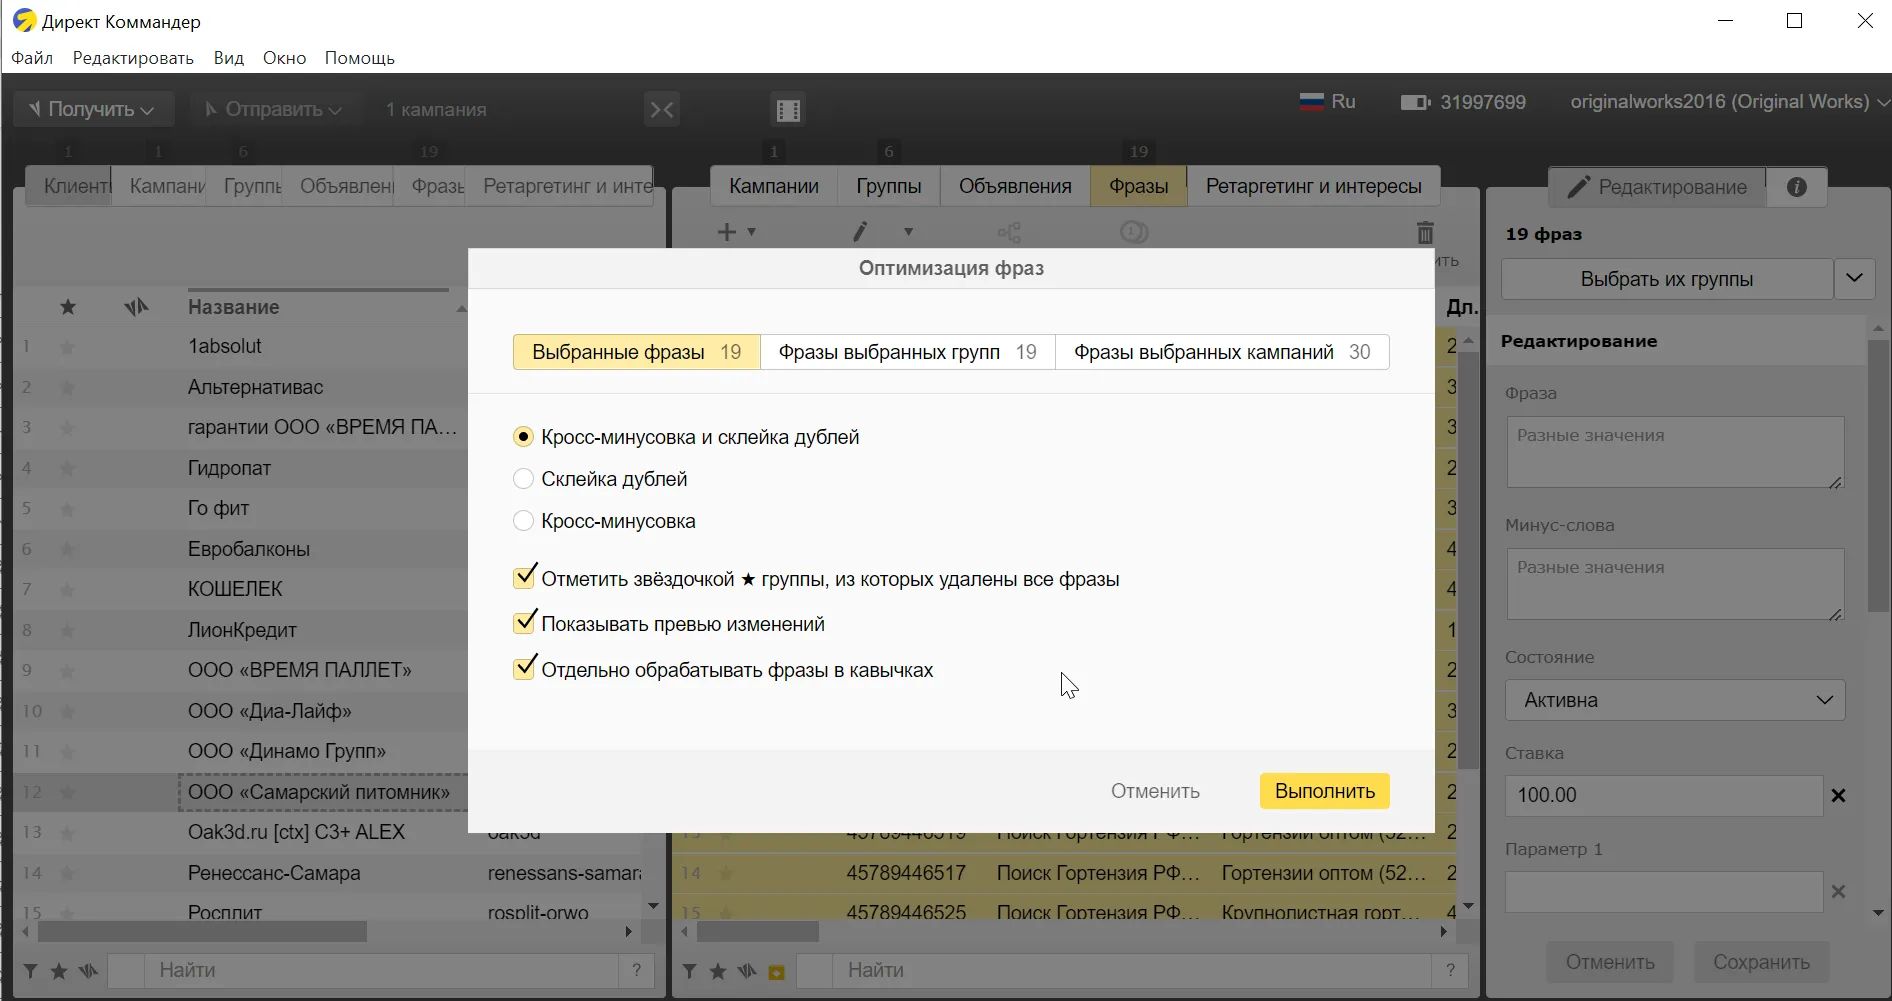Toggle the star for the КОШЕЛЕК row
The image size is (1892, 1001).
click(67, 590)
